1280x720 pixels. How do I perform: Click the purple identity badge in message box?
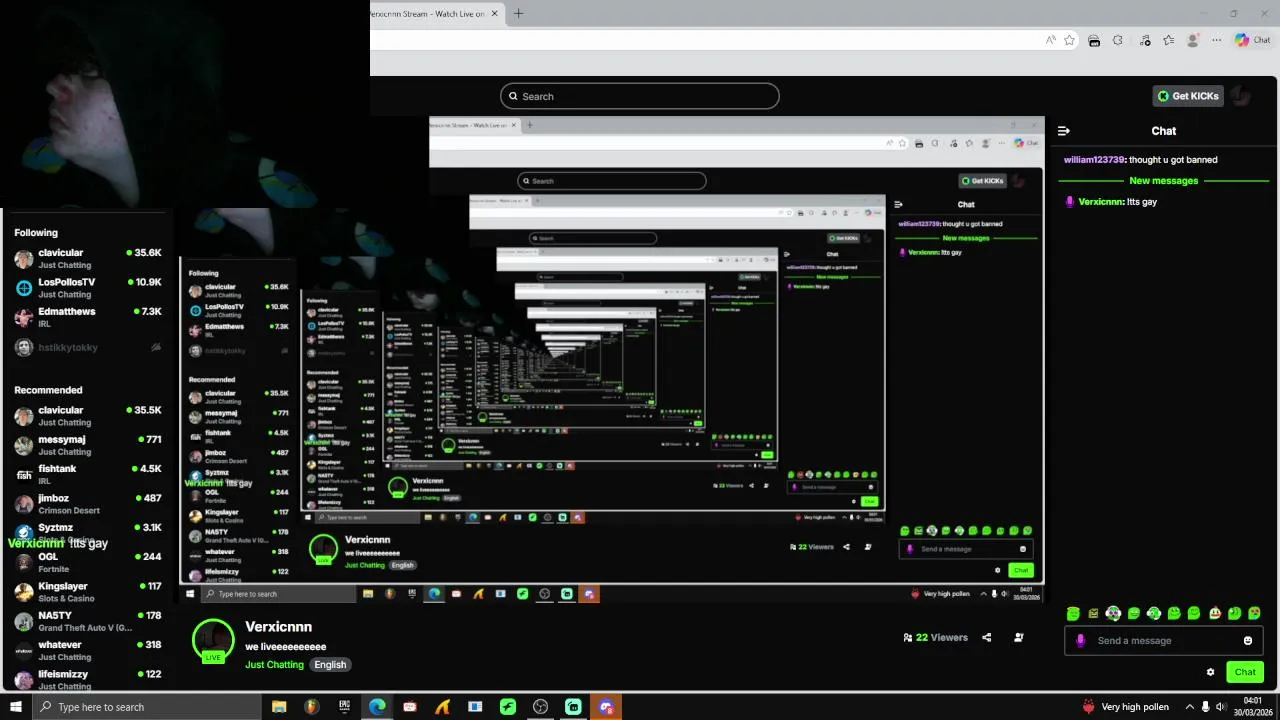[x=1080, y=641]
